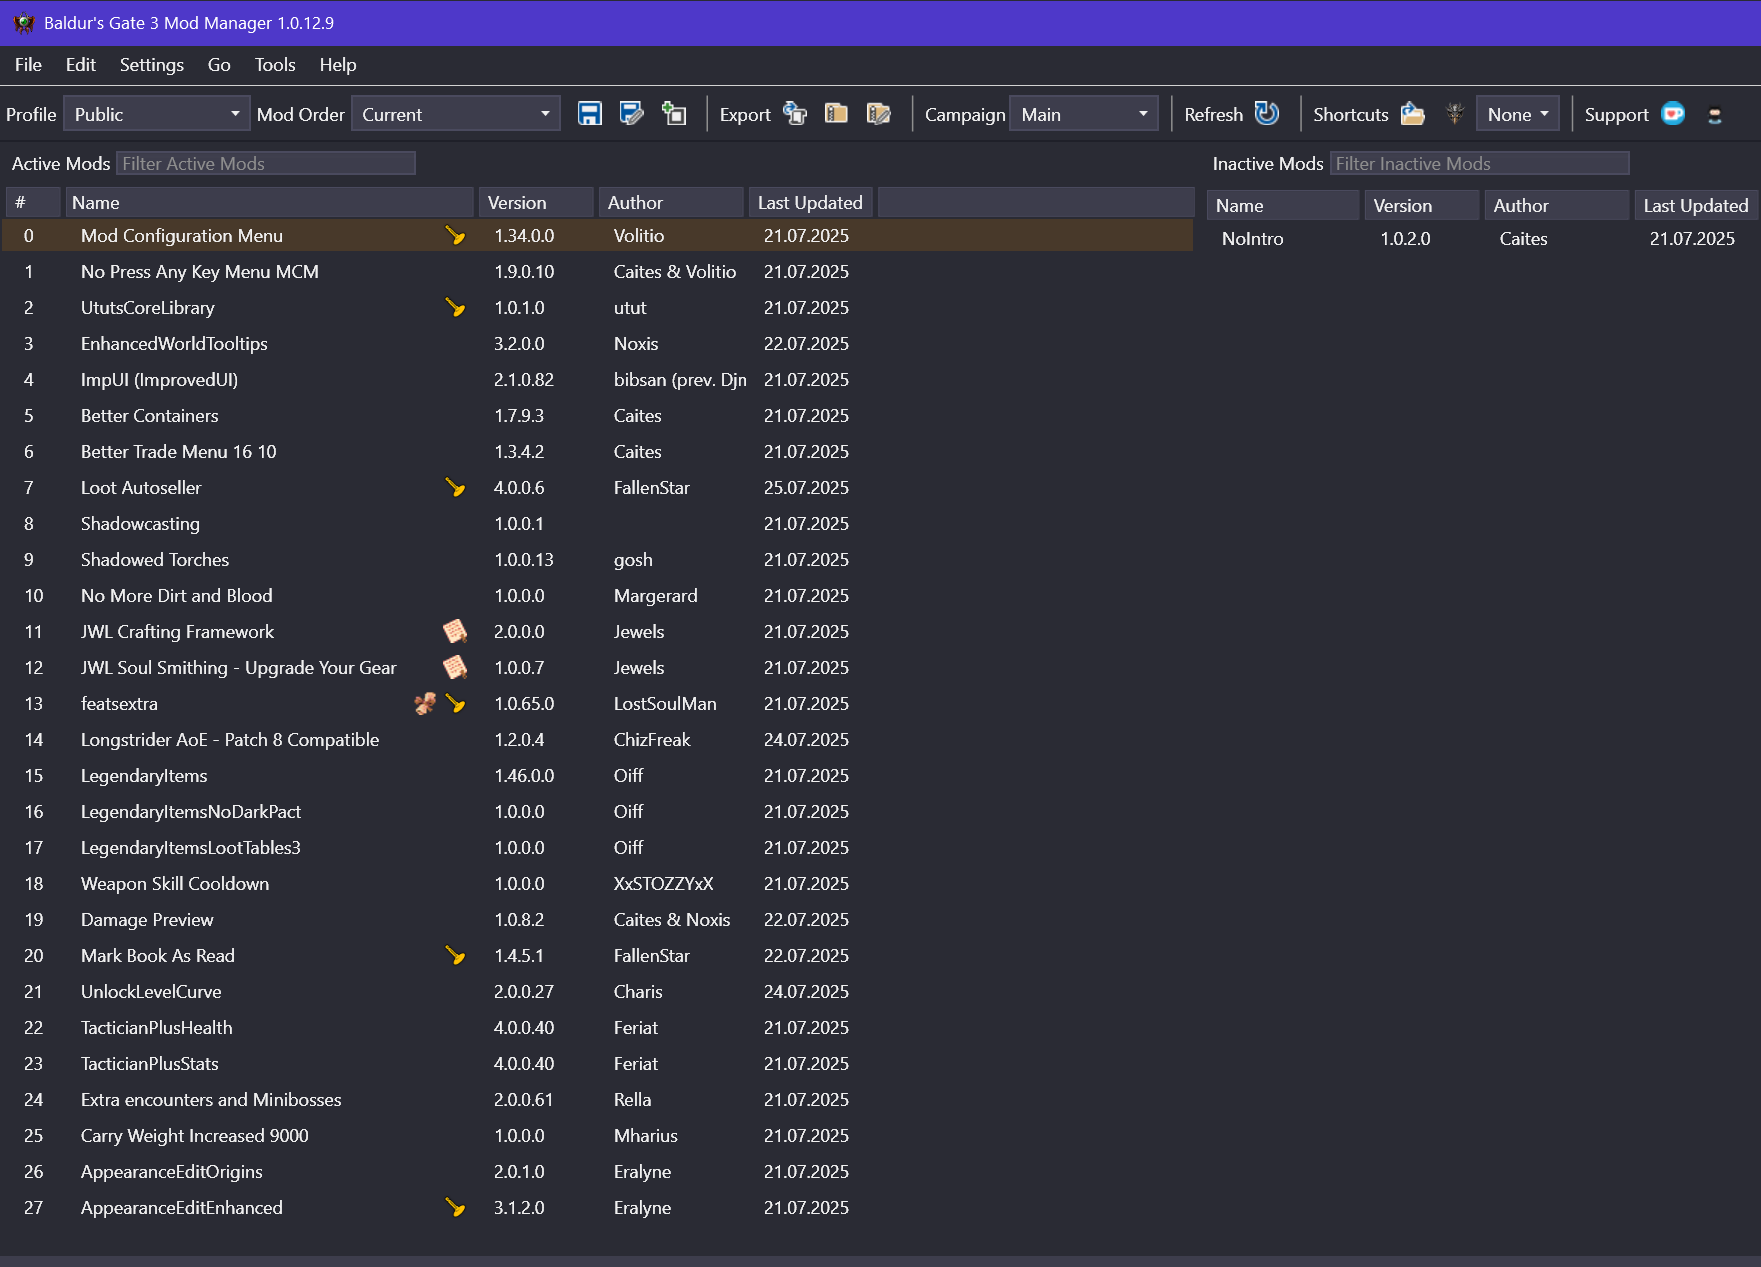Open the Edit menu
1761x1267 pixels.
tap(81, 65)
